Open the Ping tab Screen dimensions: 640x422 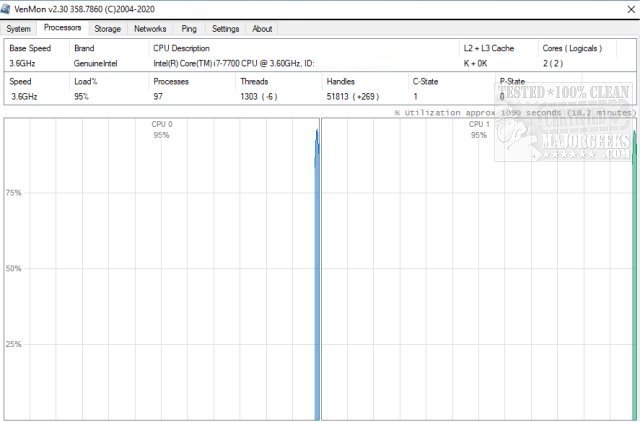tap(189, 29)
